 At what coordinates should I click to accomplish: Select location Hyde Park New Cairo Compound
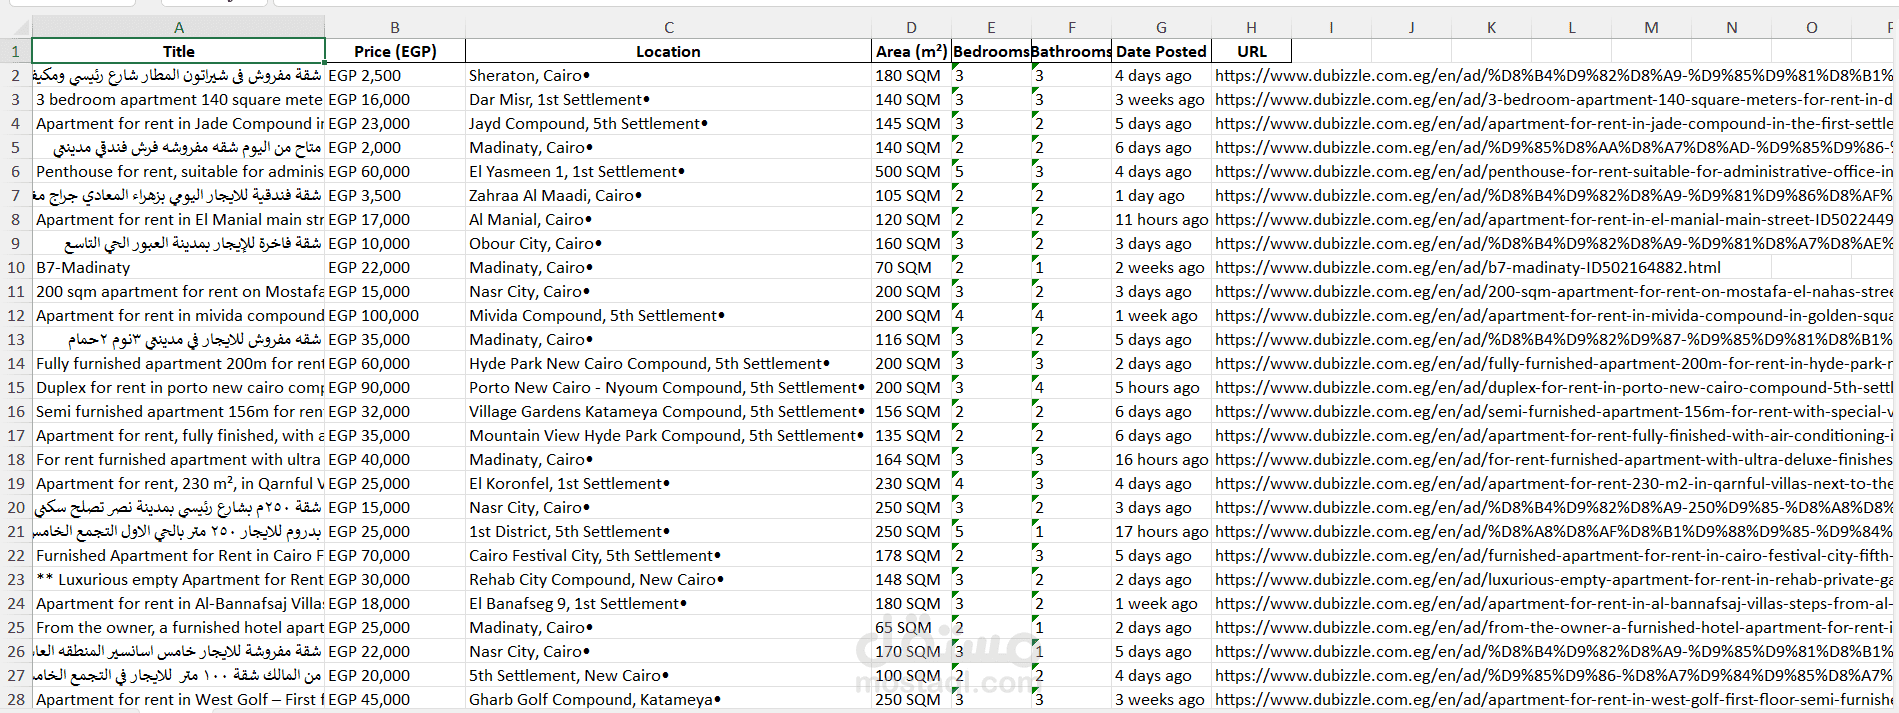pyautogui.click(x=668, y=363)
